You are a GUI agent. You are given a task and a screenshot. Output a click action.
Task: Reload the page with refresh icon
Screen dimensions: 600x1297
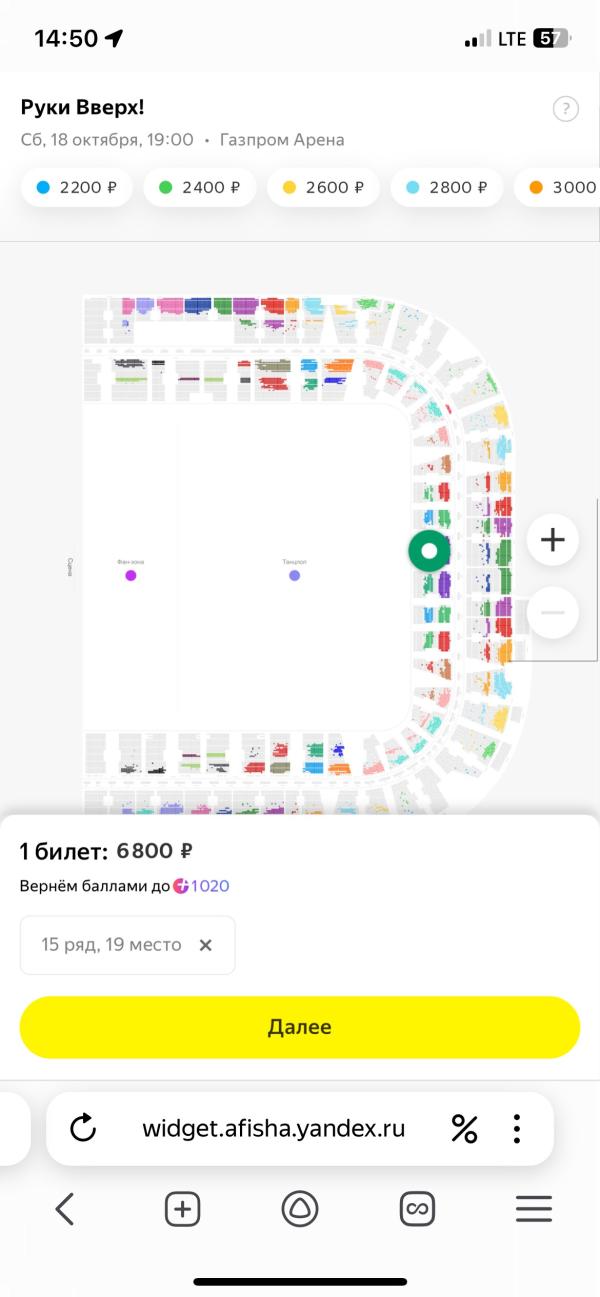[x=83, y=1129]
